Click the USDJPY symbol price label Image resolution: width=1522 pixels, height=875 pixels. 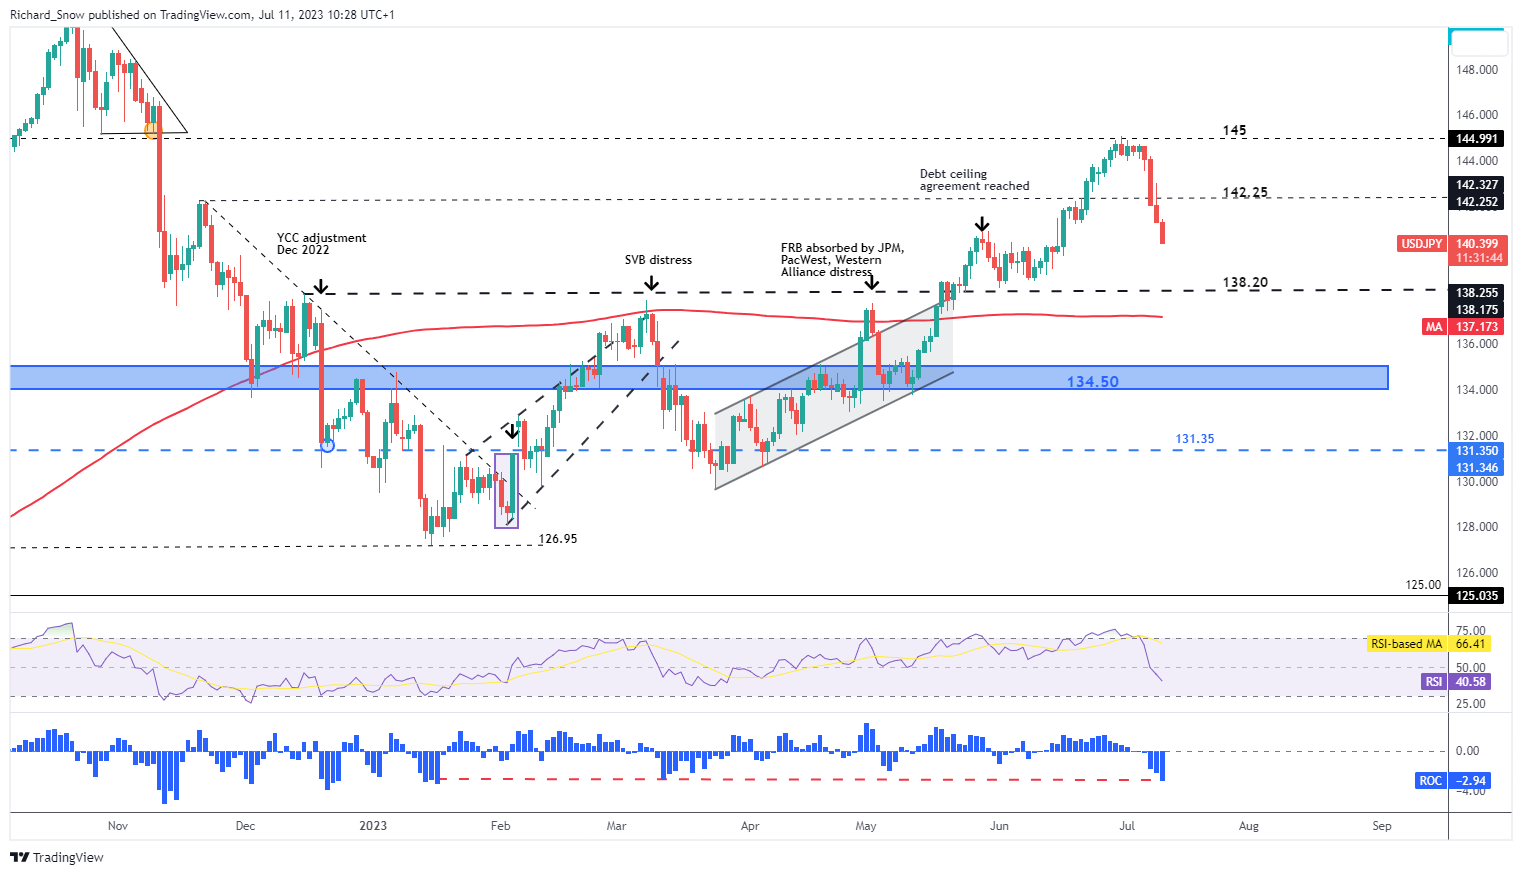(x=1421, y=244)
